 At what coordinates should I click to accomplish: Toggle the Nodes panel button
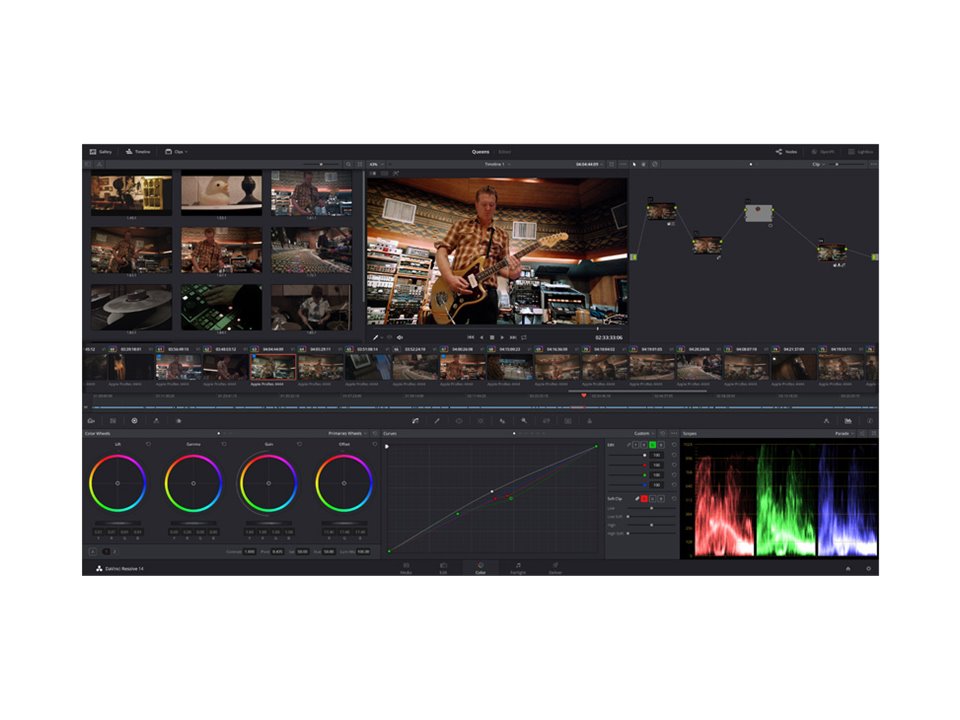coord(786,151)
